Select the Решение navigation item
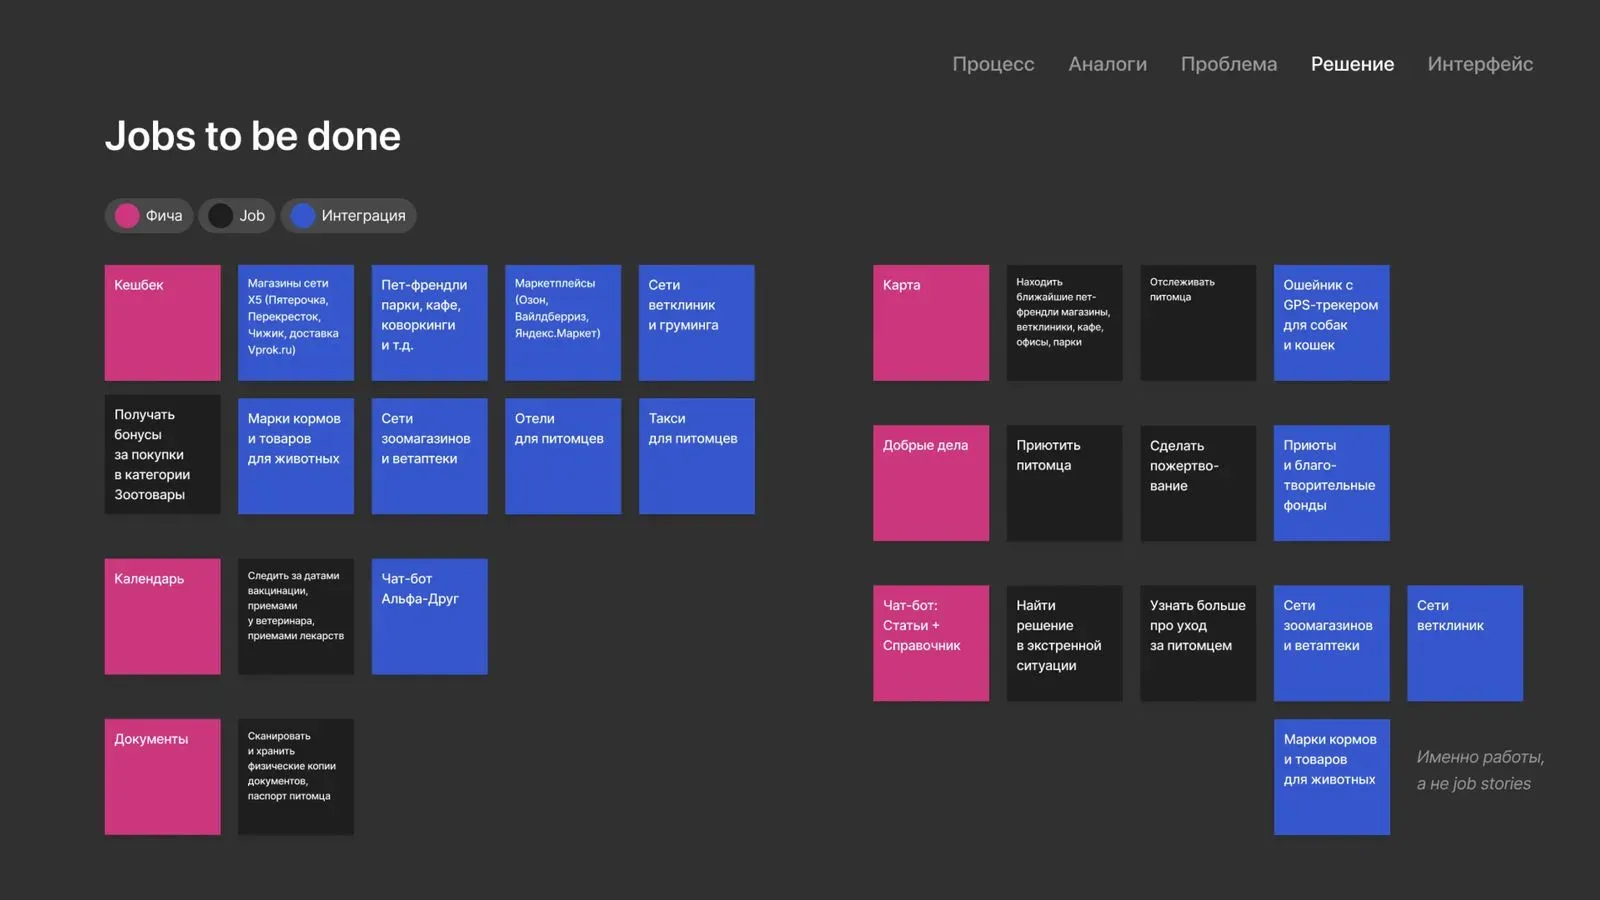 click(x=1352, y=64)
